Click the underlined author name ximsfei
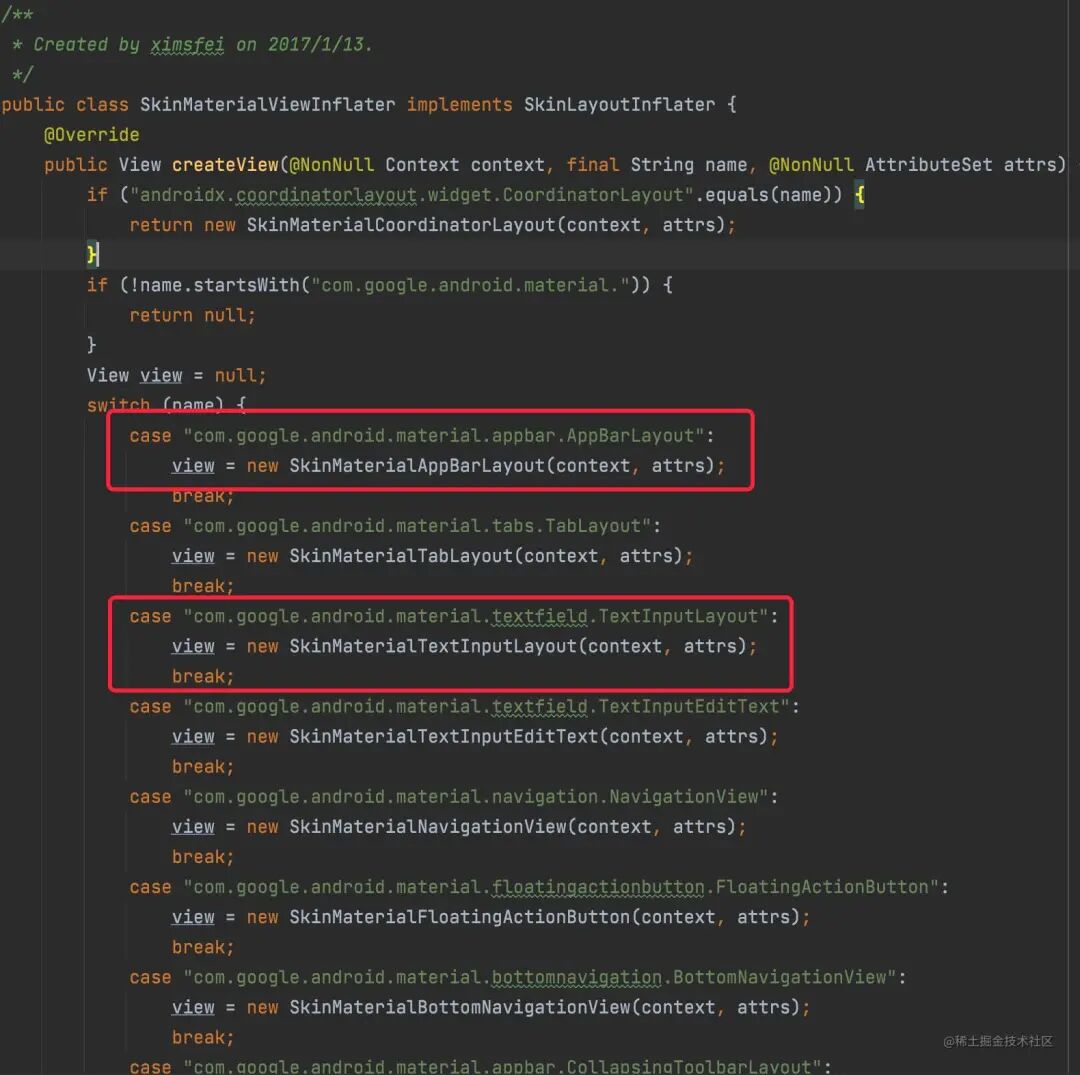 point(187,45)
